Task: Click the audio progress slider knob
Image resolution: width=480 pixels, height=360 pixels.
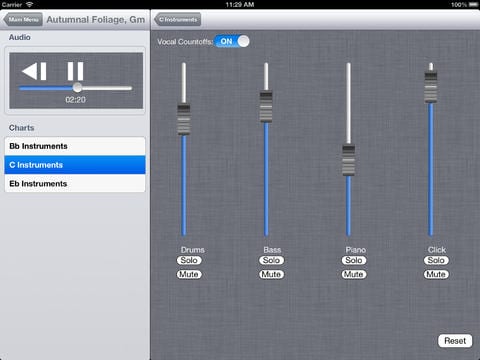Action: coord(77,88)
